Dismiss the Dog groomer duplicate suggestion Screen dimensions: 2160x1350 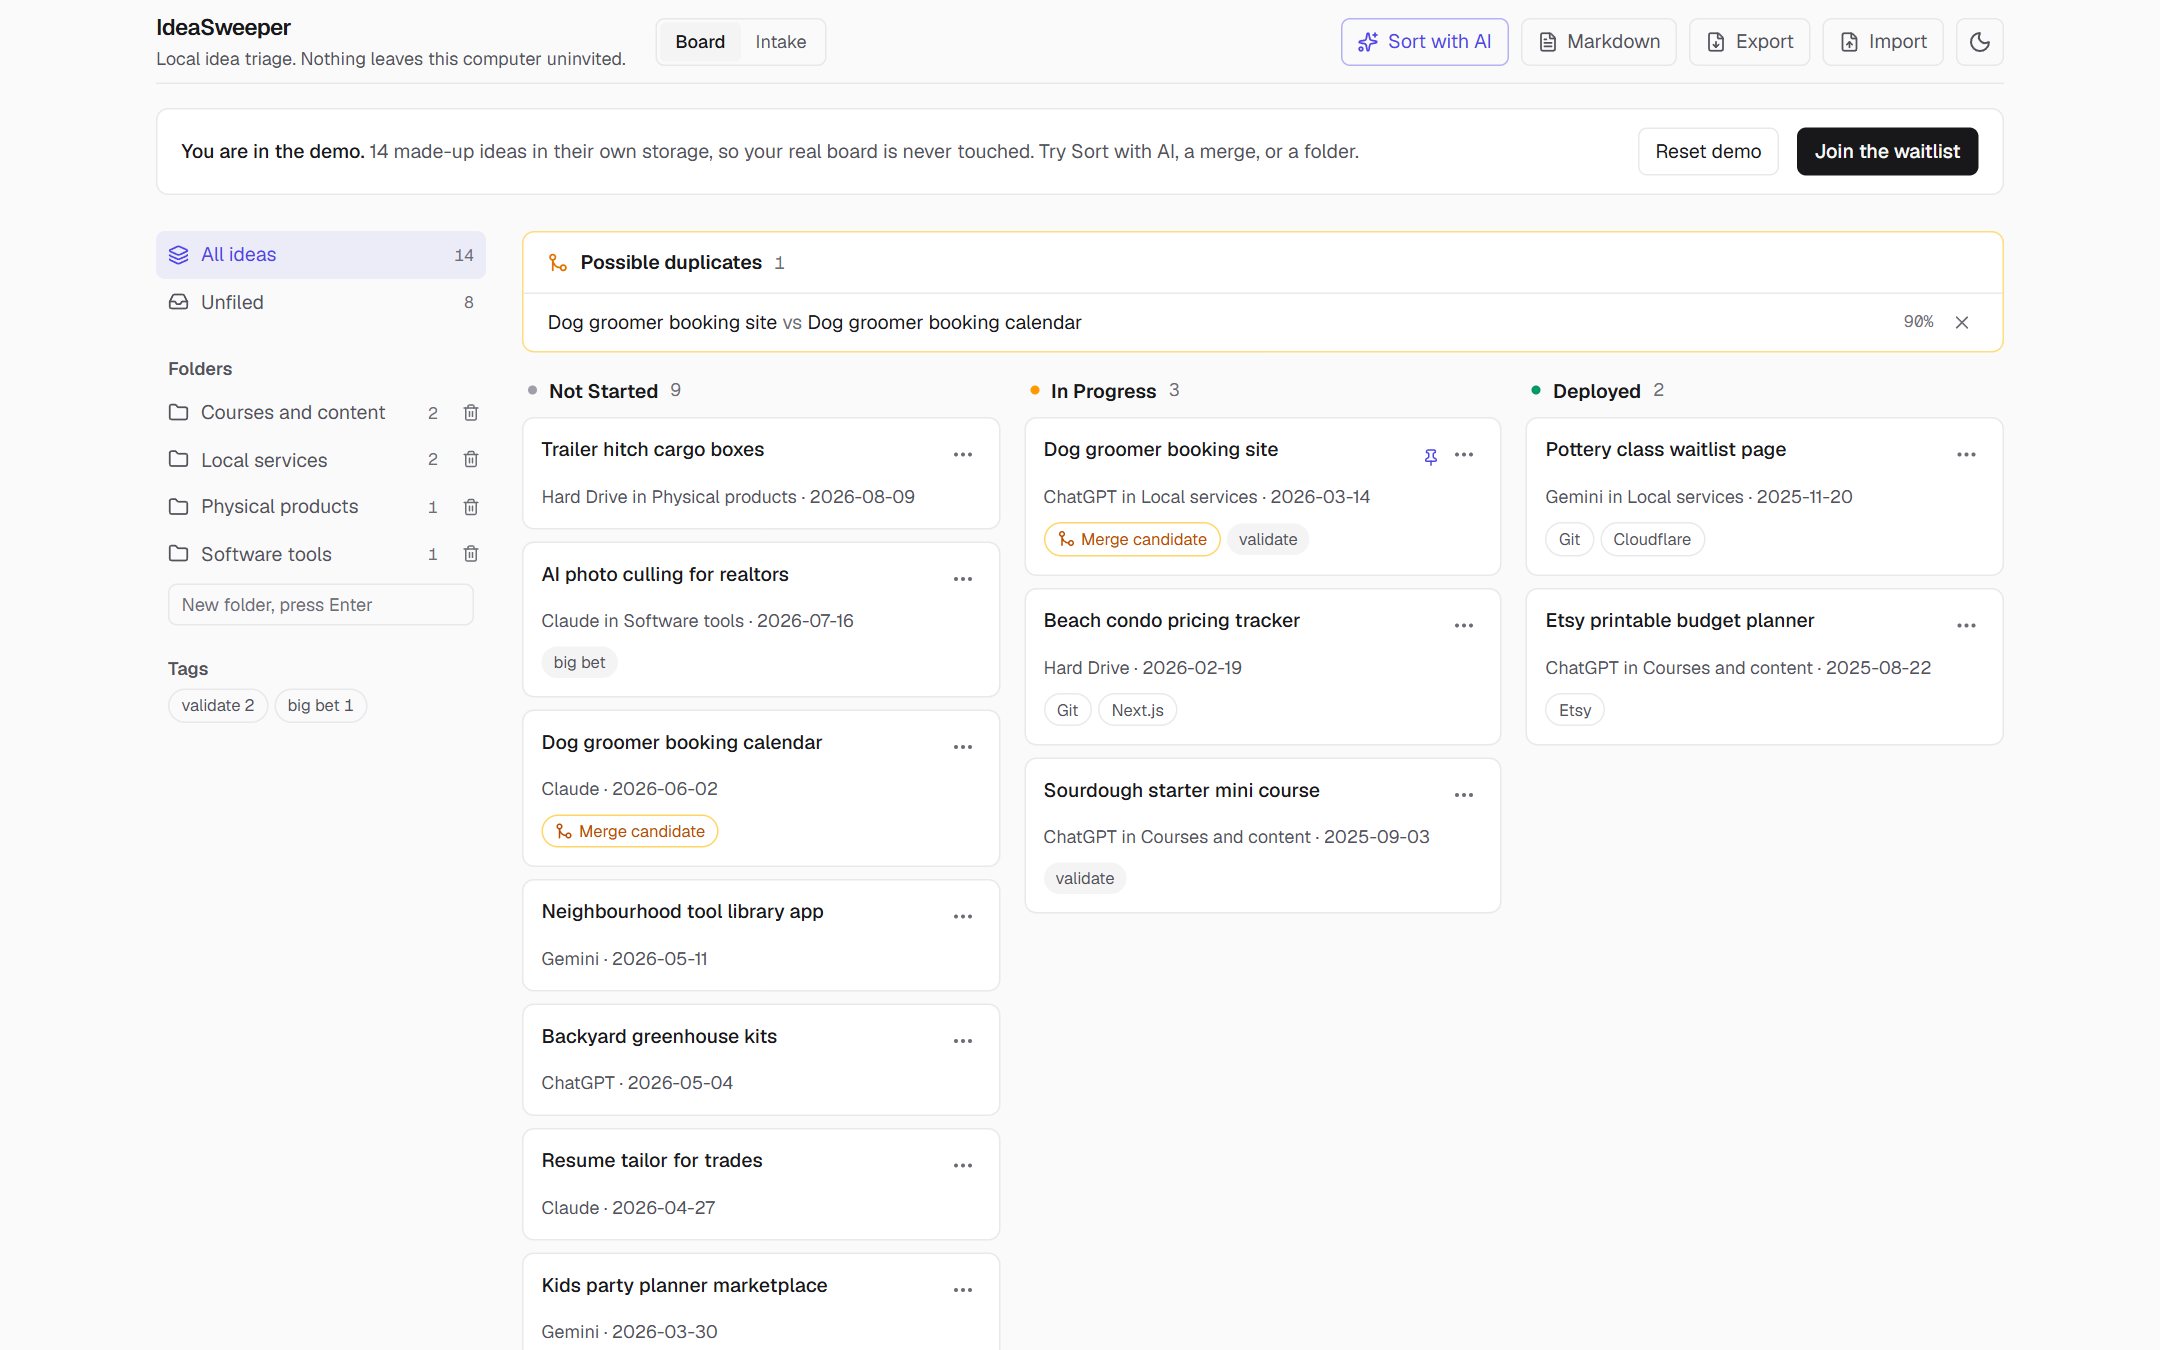pyautogui.click(x=1962, y=322)
